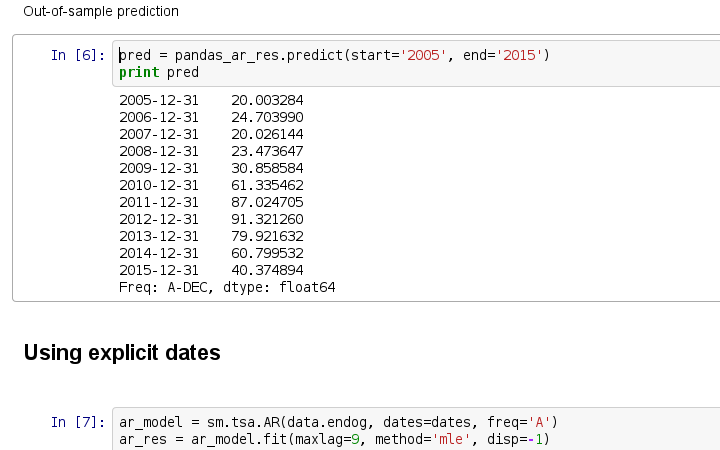The width and height of the screenshot is (720, 450).
Task: Select the In [7] cell prompt
Action: pyautogui.click(x=76, y=422)
